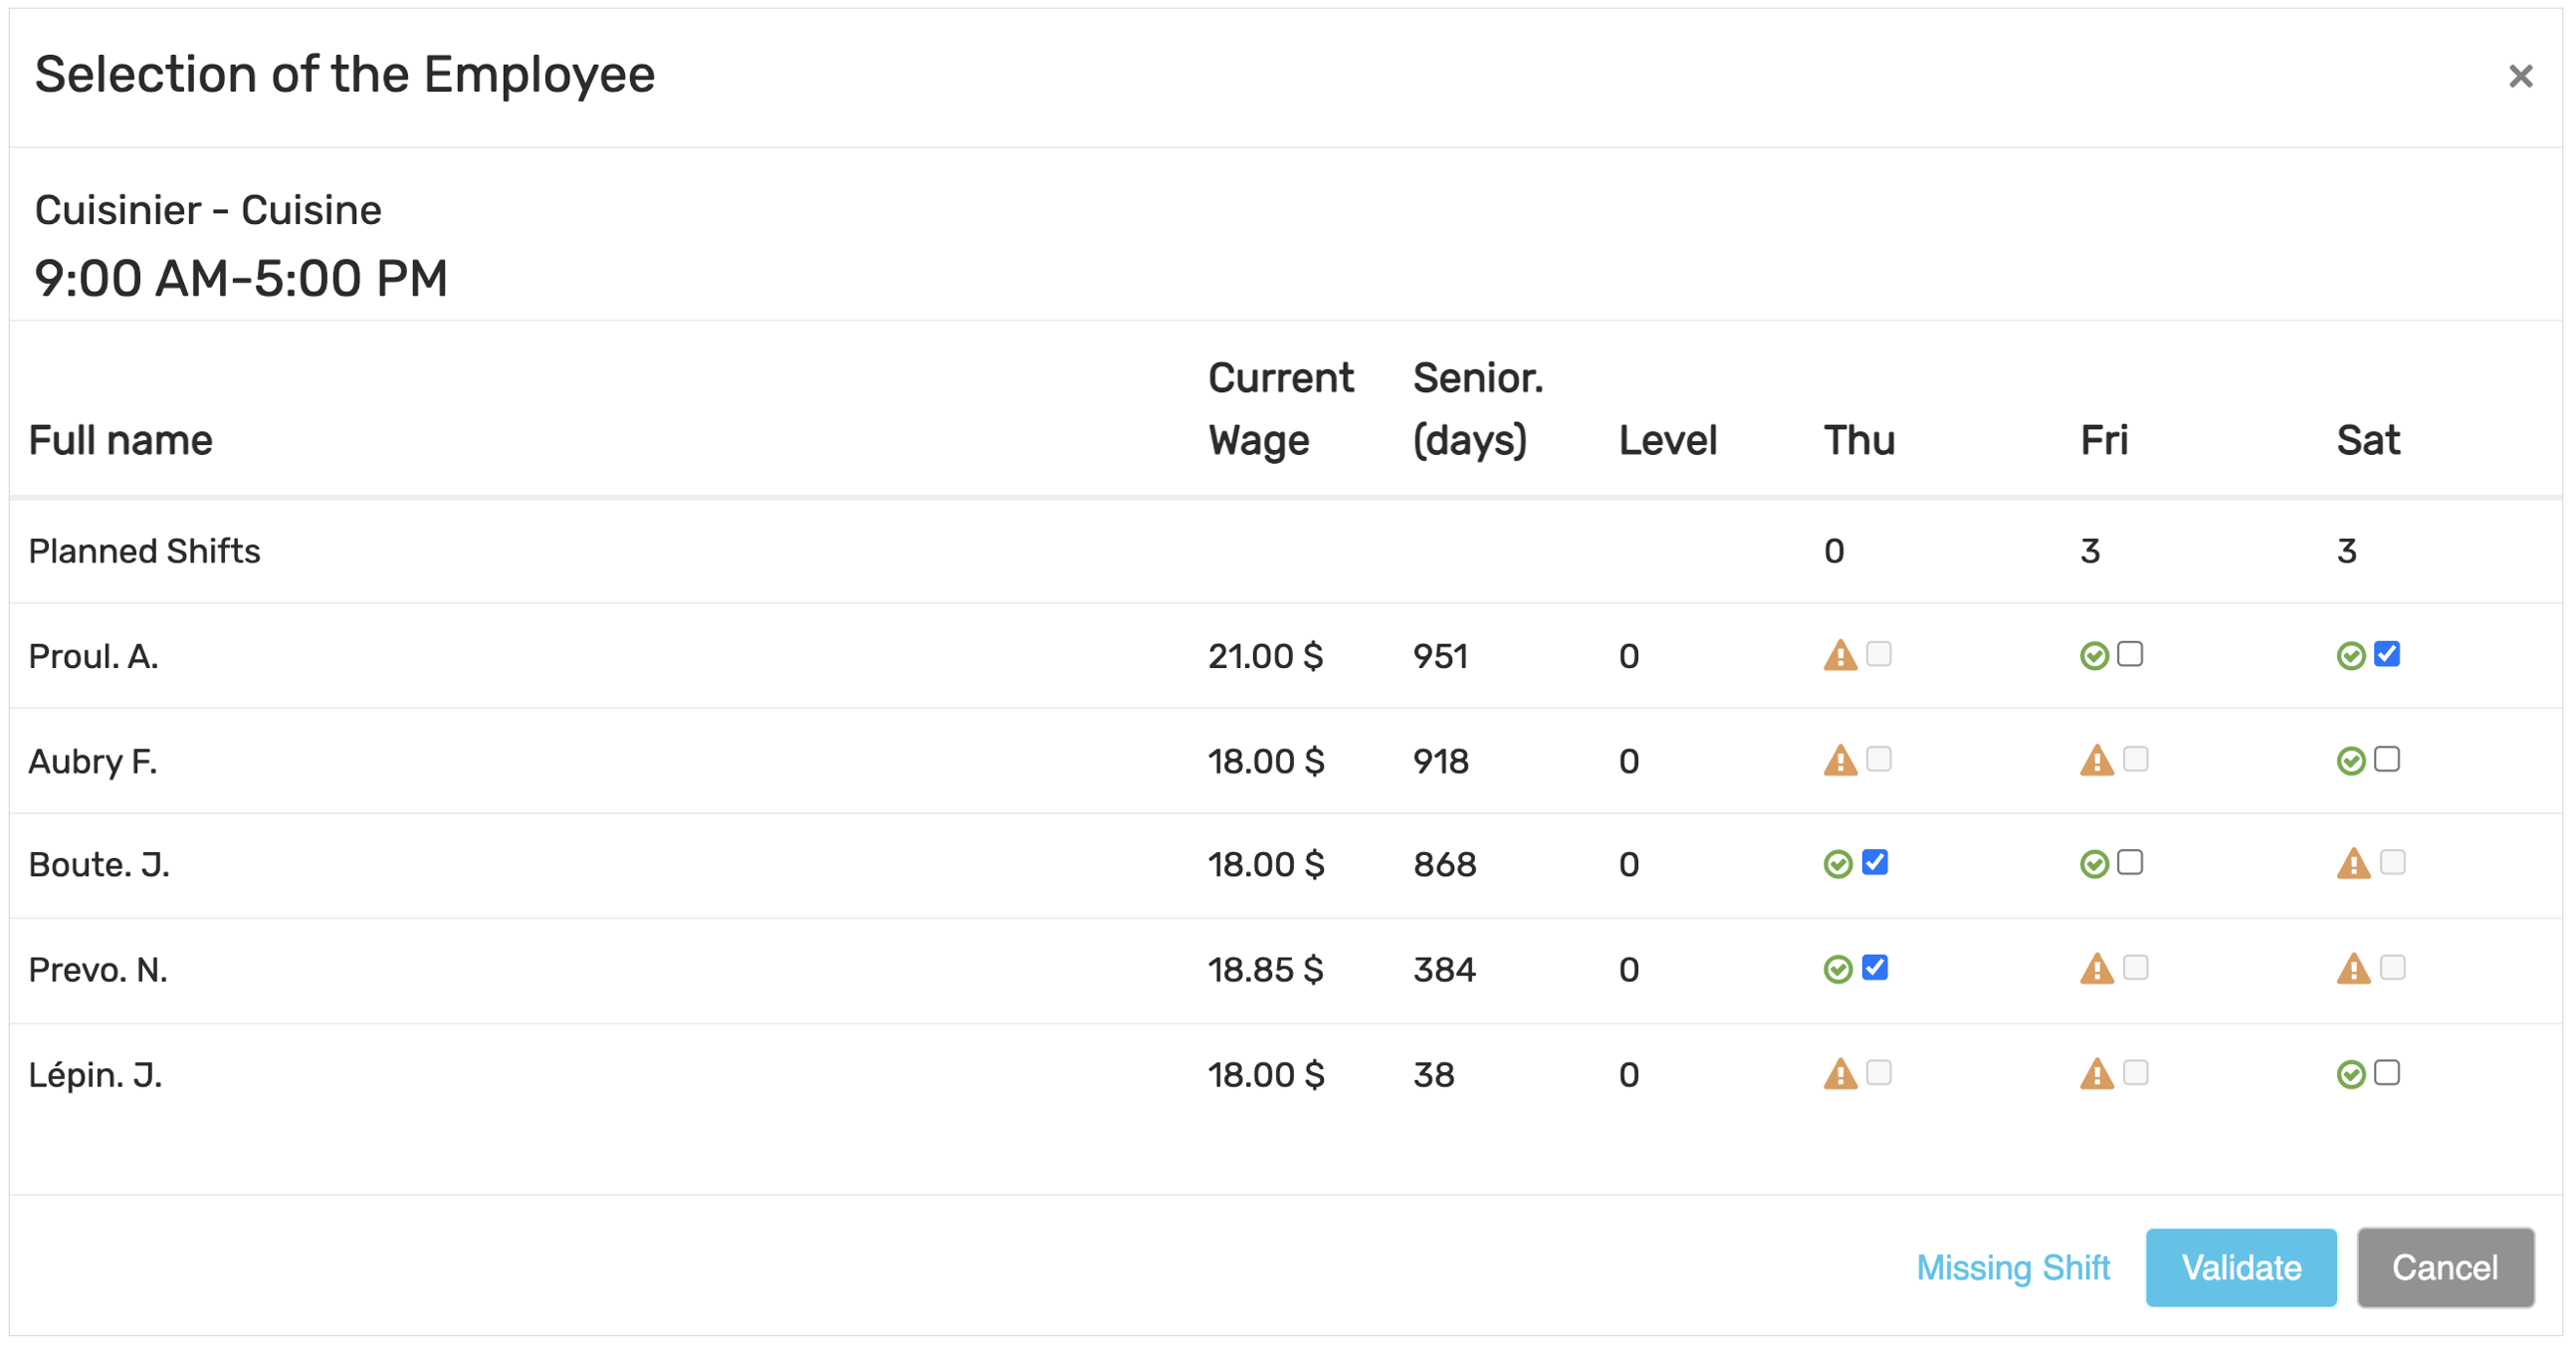
Task: Tick Lépin. J. Saturday checkbox
Action: pos(2386,1072)
